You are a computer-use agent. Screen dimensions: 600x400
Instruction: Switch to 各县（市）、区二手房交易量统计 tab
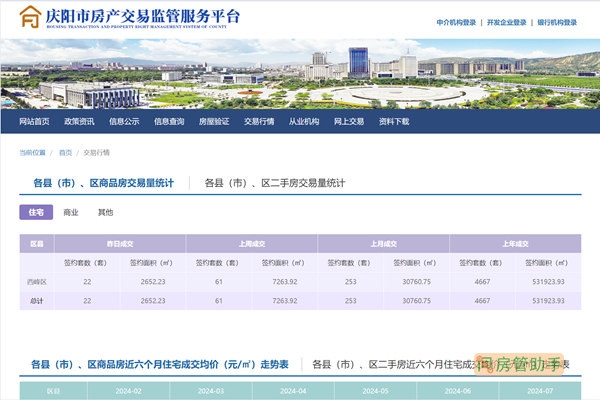(275, 183)
